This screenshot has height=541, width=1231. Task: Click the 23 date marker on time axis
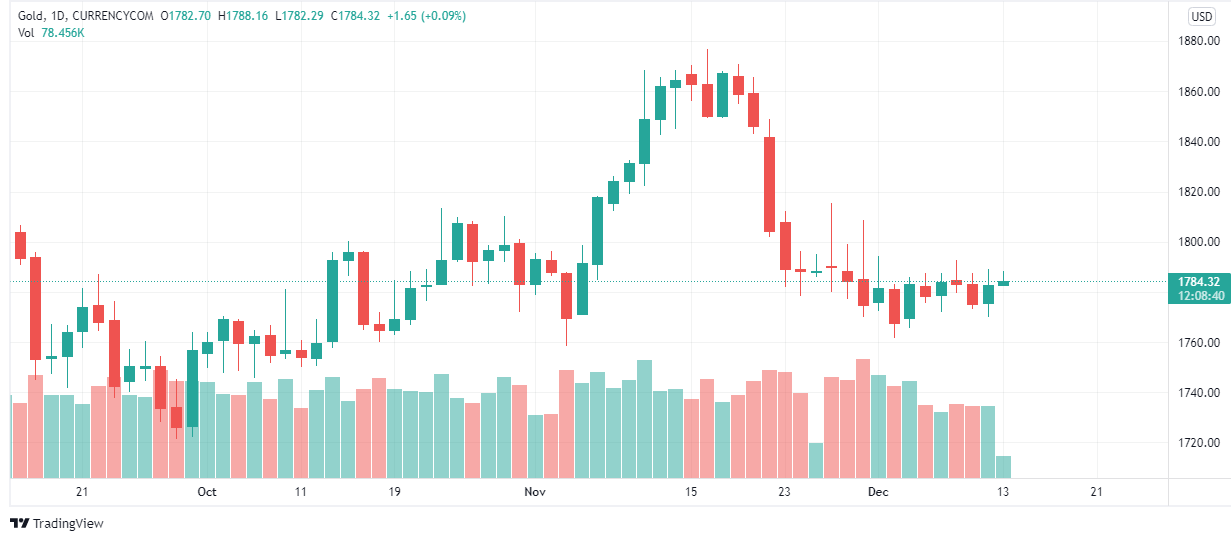coord(784,492)
